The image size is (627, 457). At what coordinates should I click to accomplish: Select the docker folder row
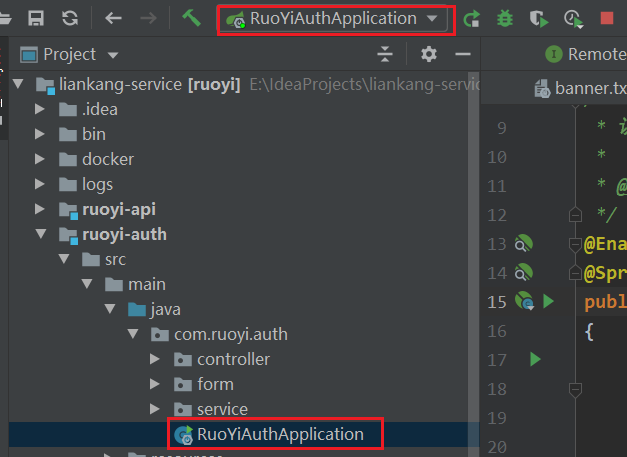coord(244,159)
